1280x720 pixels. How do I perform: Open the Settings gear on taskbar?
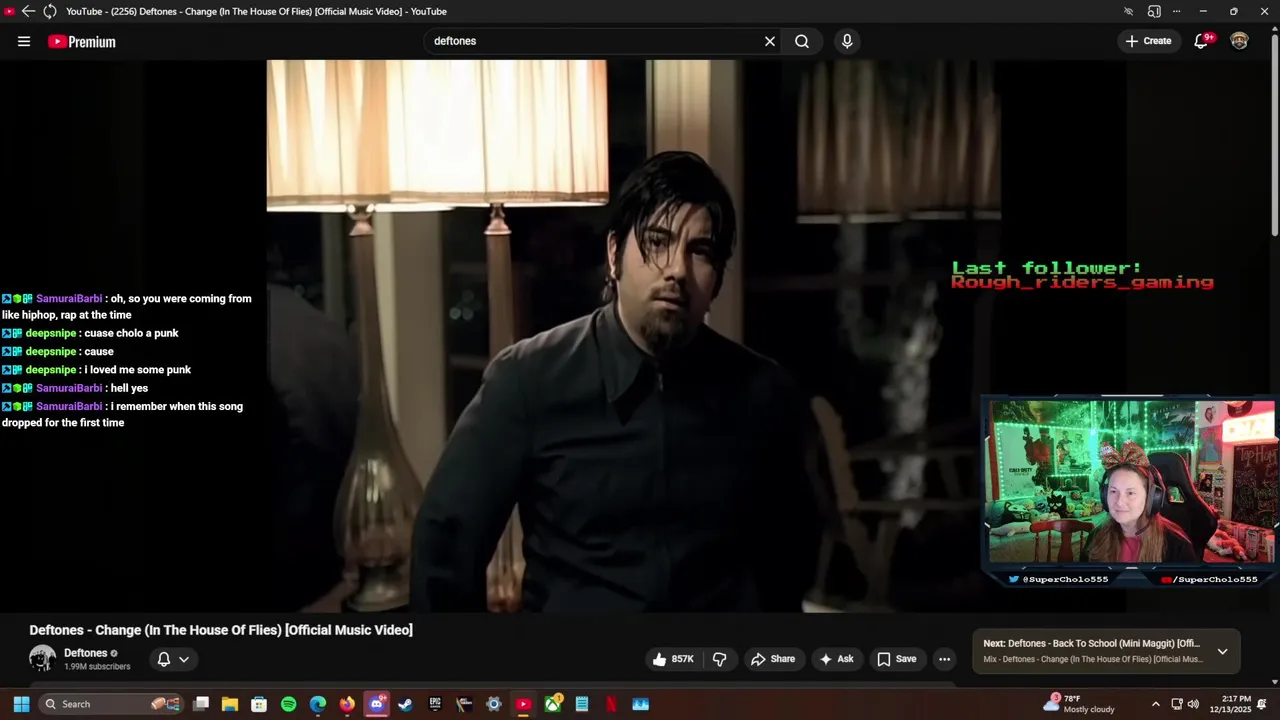[494, 704]
